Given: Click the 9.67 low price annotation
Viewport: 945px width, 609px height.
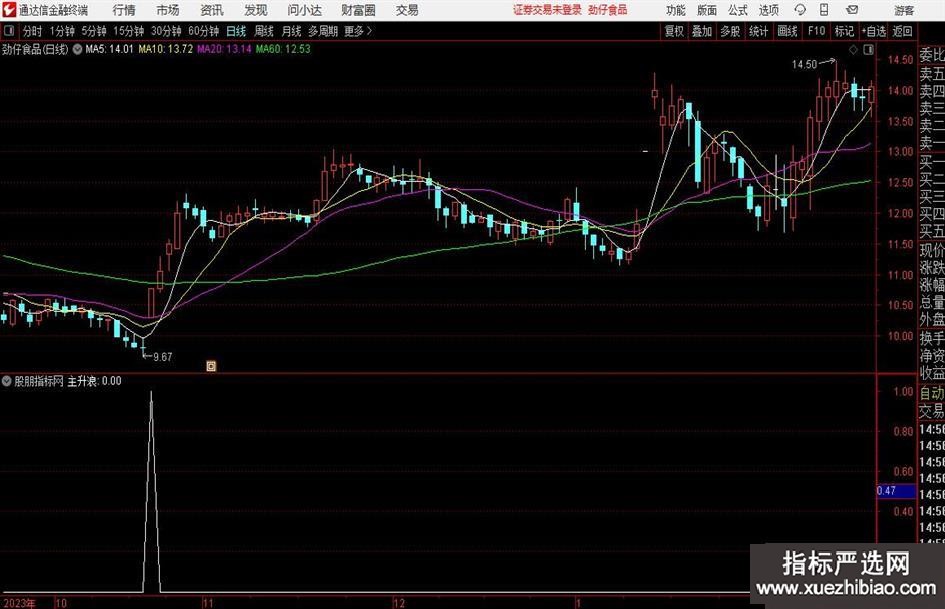Looking at the screenshot, I should click(163, 357).
